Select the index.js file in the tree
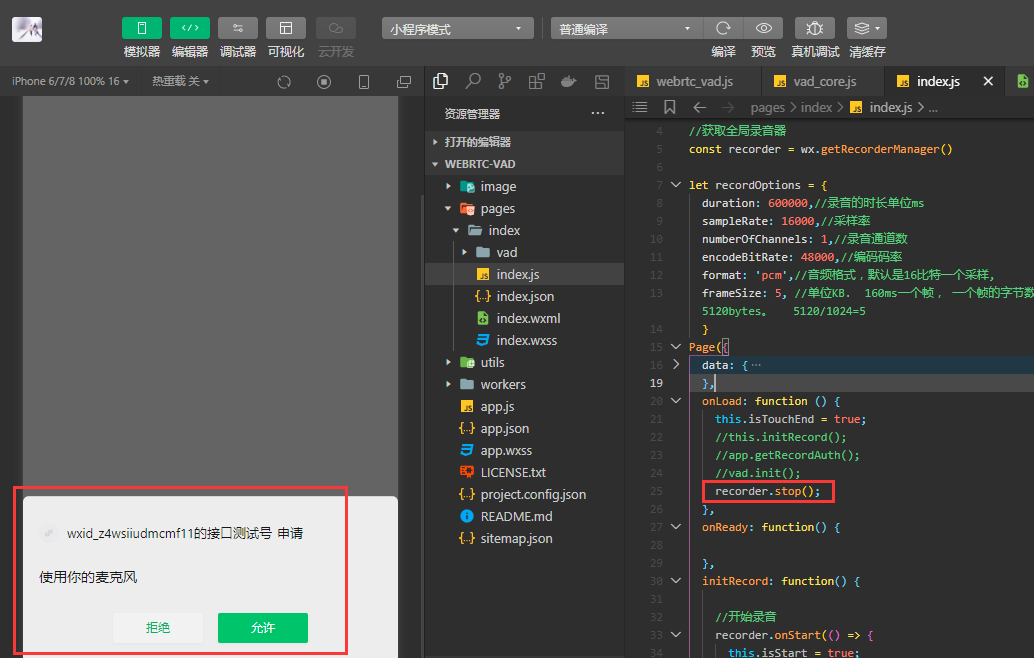This screenshot has width=1034, height=658. [524, 274]
